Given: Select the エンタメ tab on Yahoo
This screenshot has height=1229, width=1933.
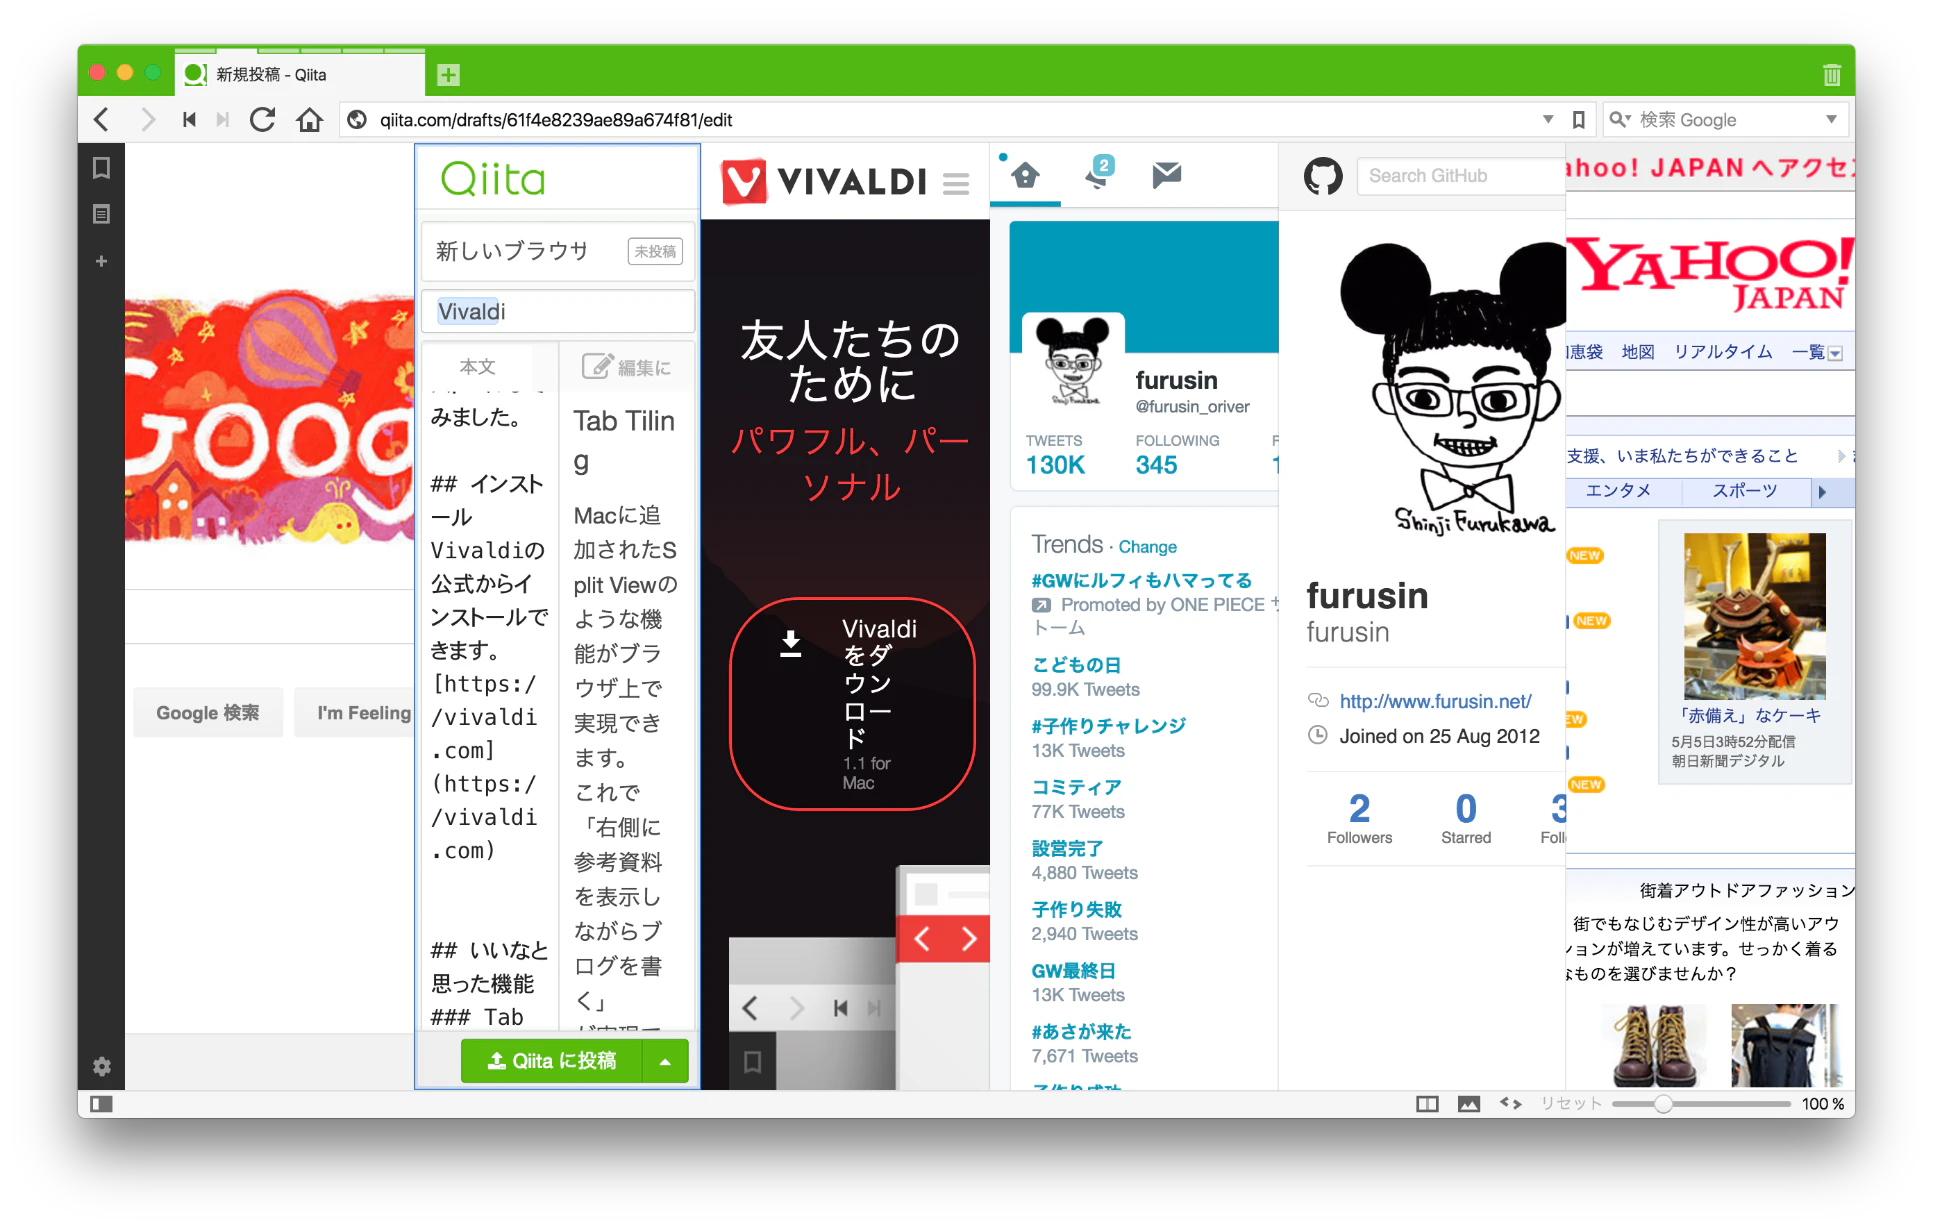Looking at the screenshot, I should click(1618, 491).
